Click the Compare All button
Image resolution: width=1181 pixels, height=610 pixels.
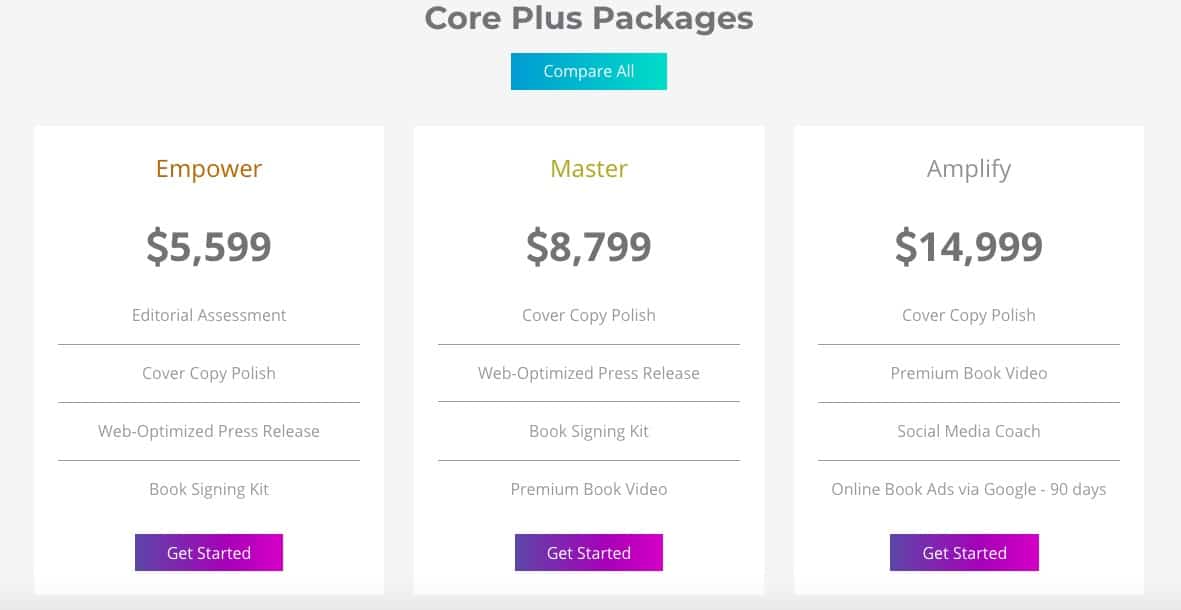[588, 72]
